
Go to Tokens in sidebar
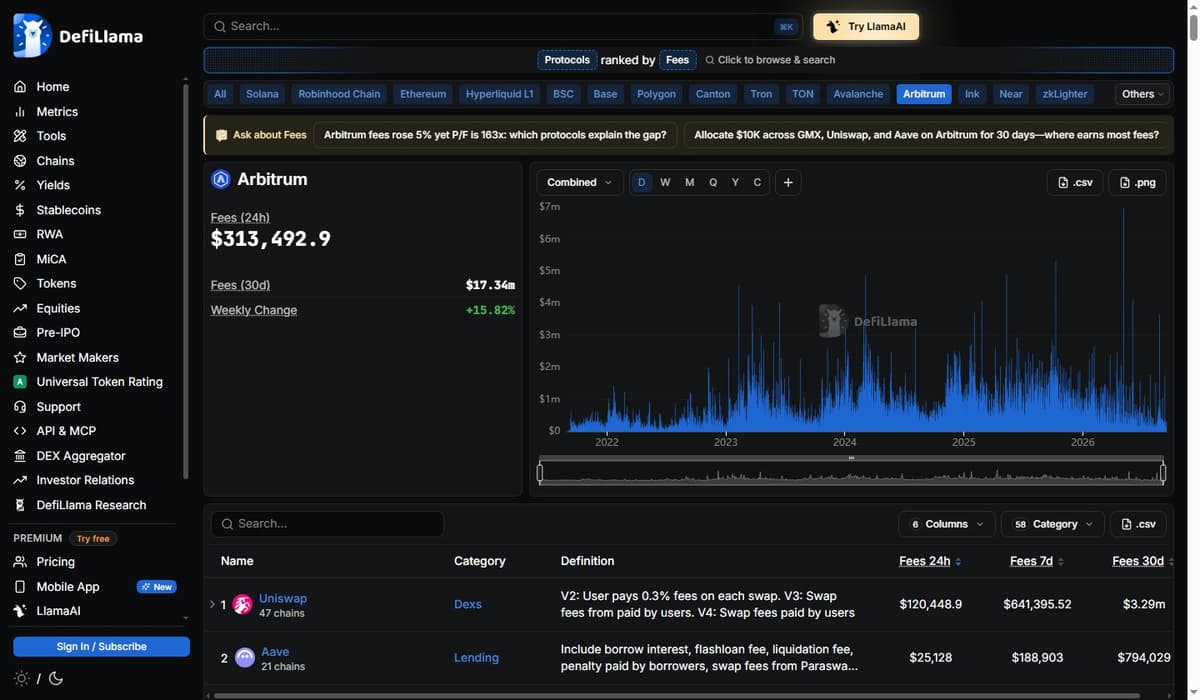56,283
